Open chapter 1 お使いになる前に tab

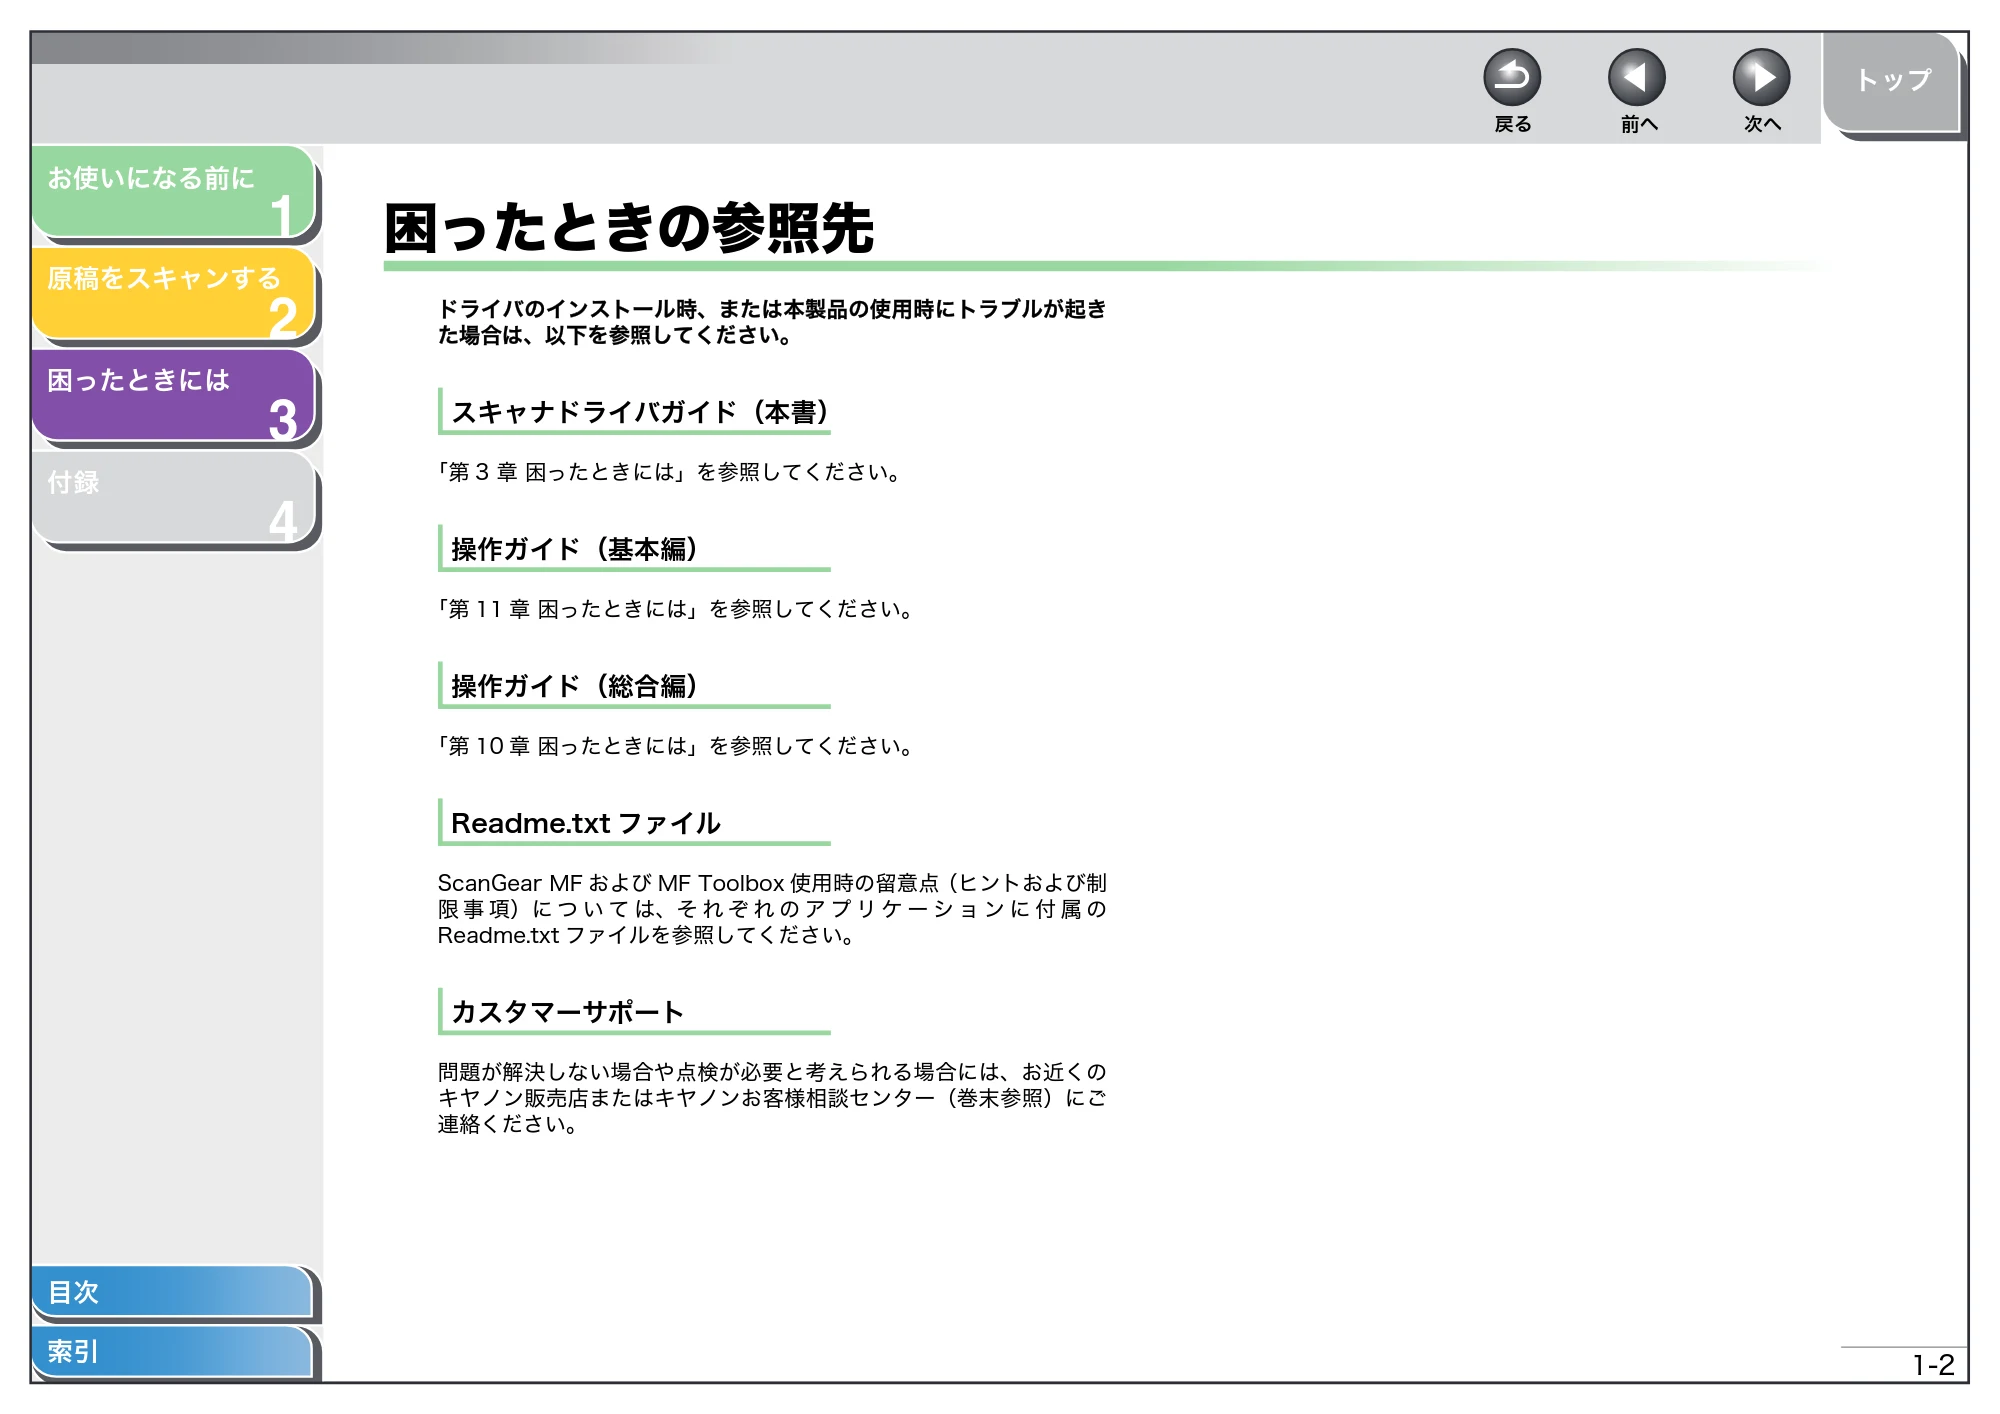(174, 192)
